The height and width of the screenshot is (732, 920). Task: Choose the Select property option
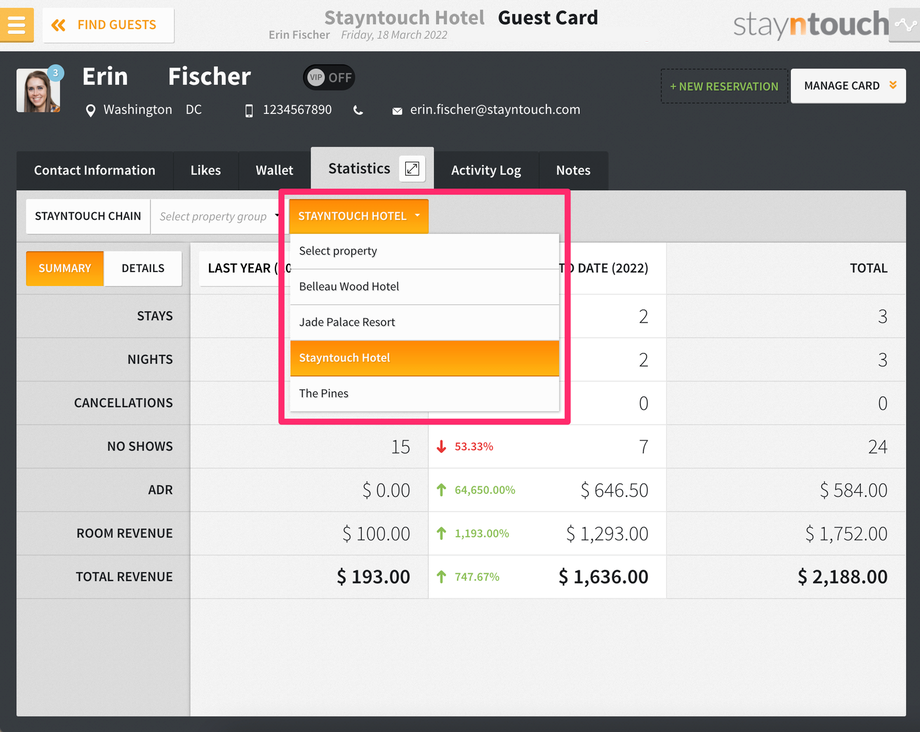pyautogui.click(x=424, y=251)
